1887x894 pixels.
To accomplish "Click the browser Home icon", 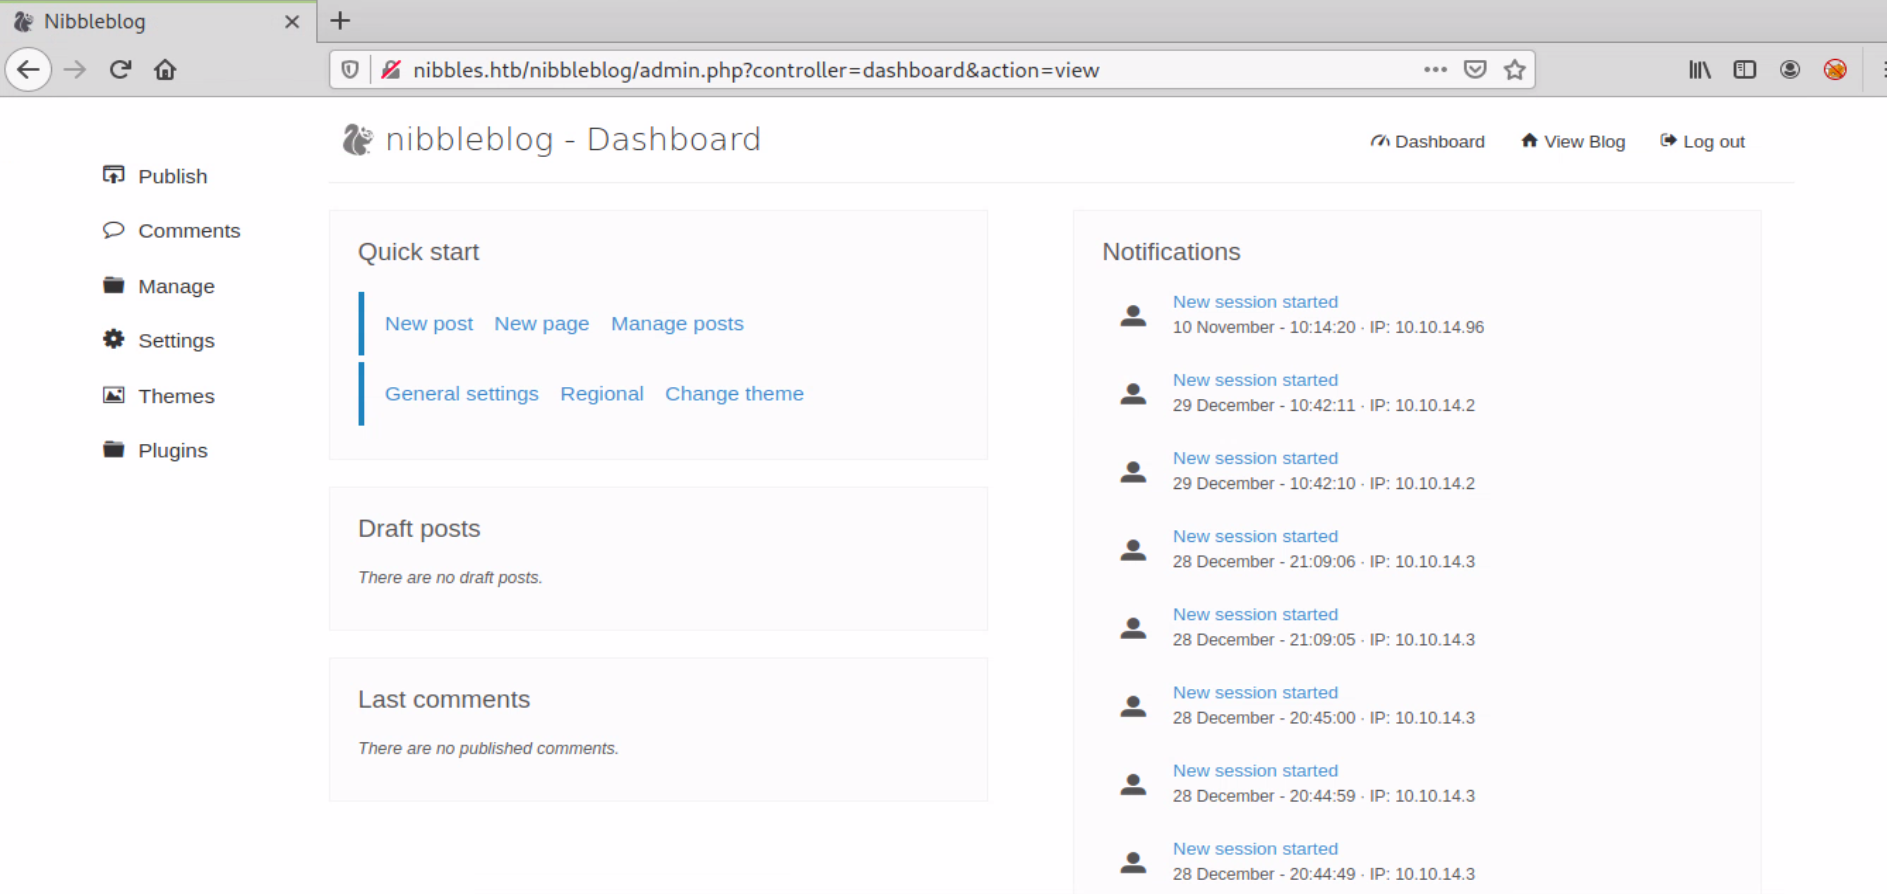I will click(165, 70).
